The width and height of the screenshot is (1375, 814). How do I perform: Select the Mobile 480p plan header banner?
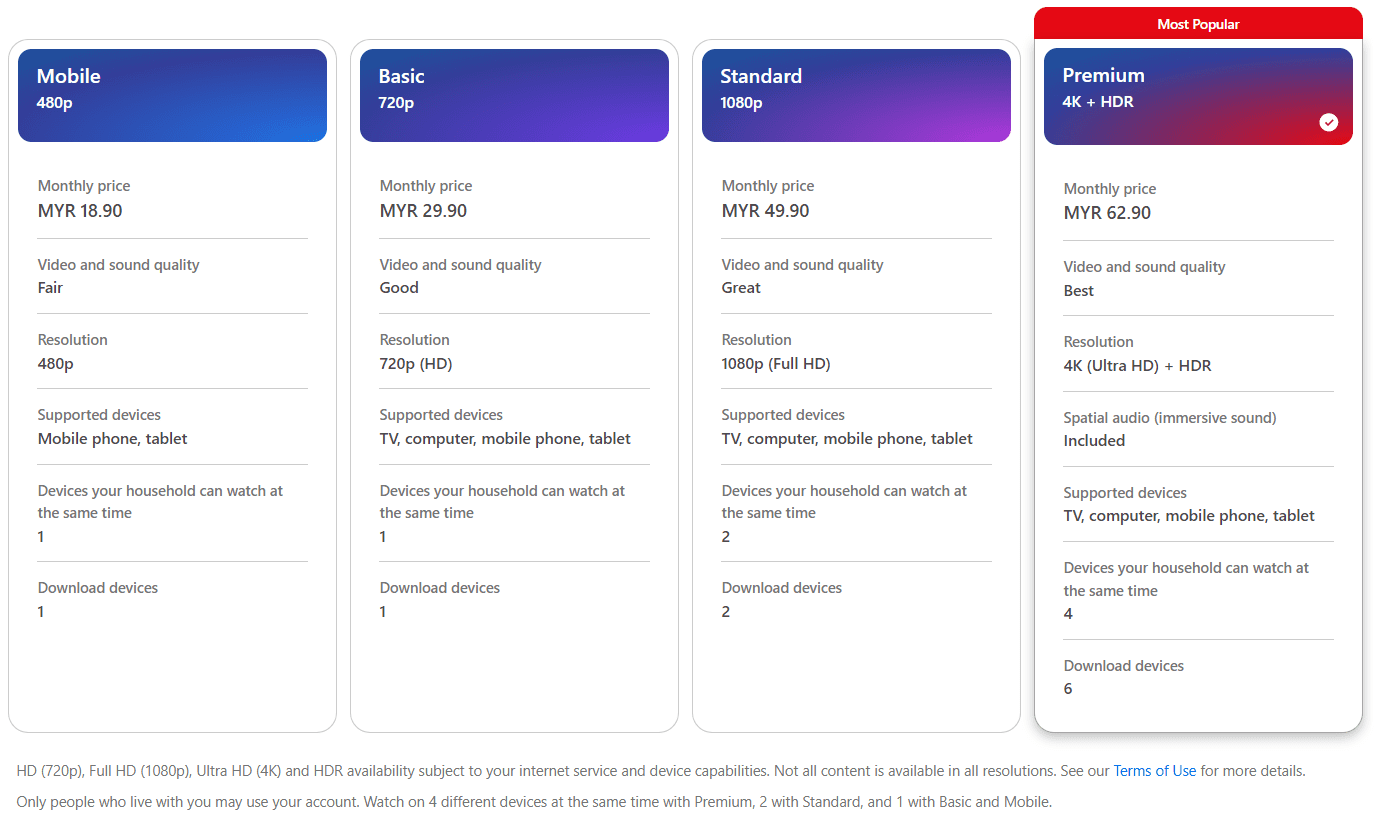point(172,95)
